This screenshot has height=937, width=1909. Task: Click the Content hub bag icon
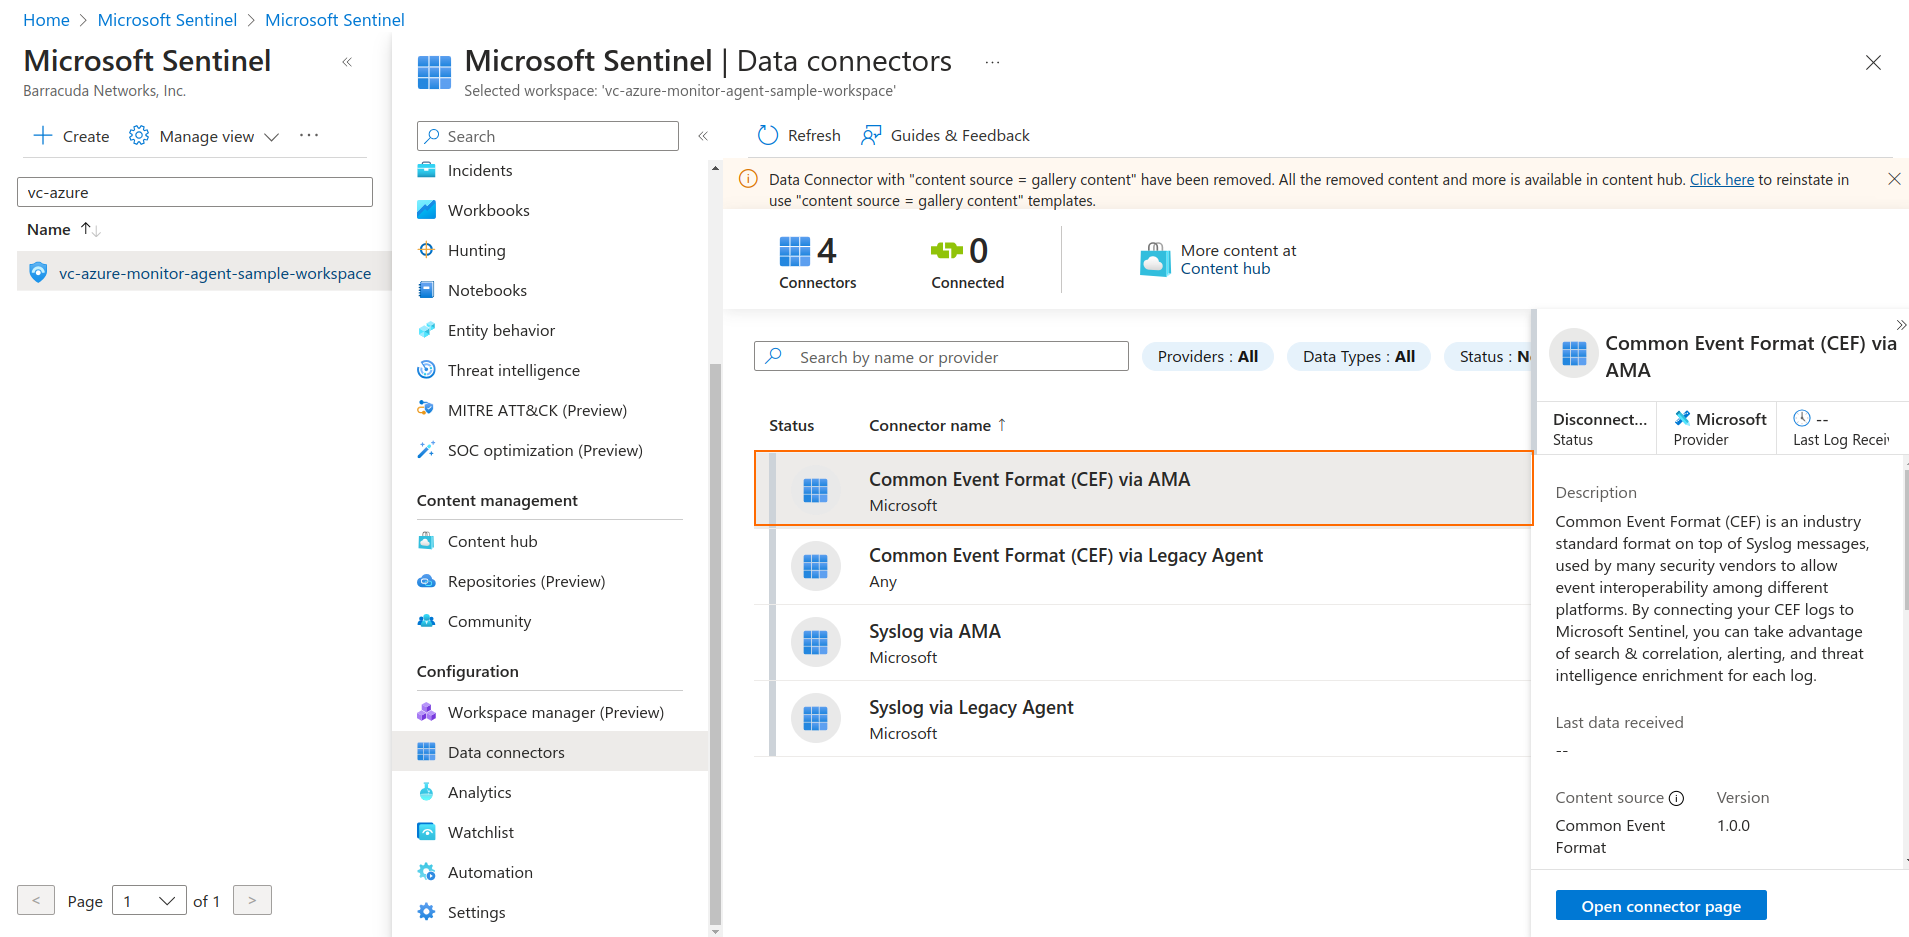tap(426, 541)
